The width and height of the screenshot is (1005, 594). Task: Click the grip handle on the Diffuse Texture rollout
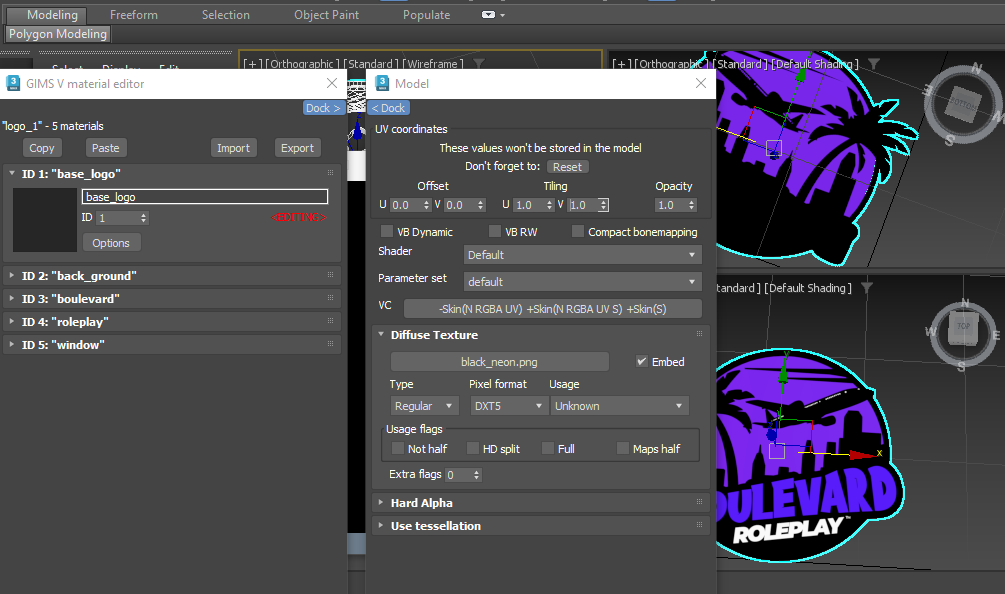(700, 334)
